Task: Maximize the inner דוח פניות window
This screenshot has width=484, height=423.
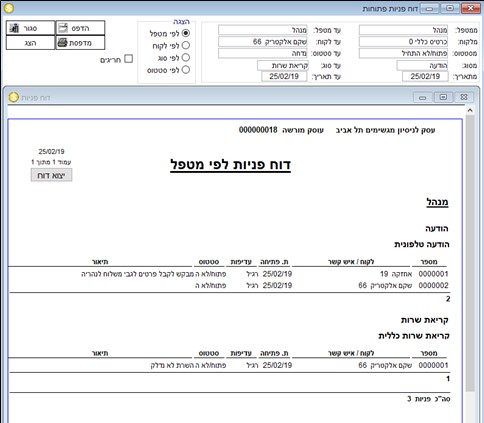Action: pos(443,97)
